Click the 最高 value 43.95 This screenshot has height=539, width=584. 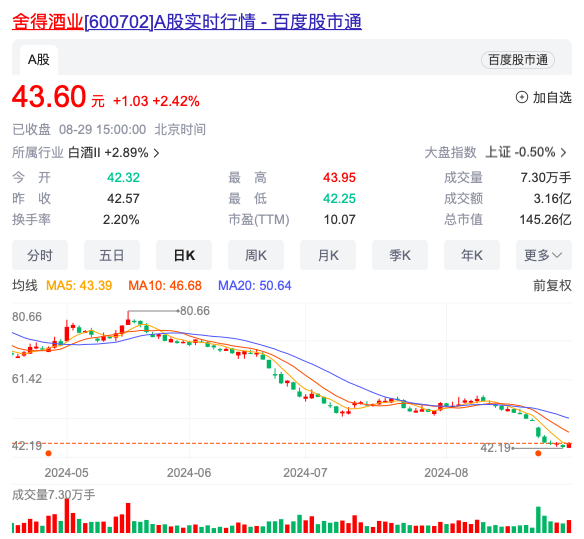click(339, 177)
